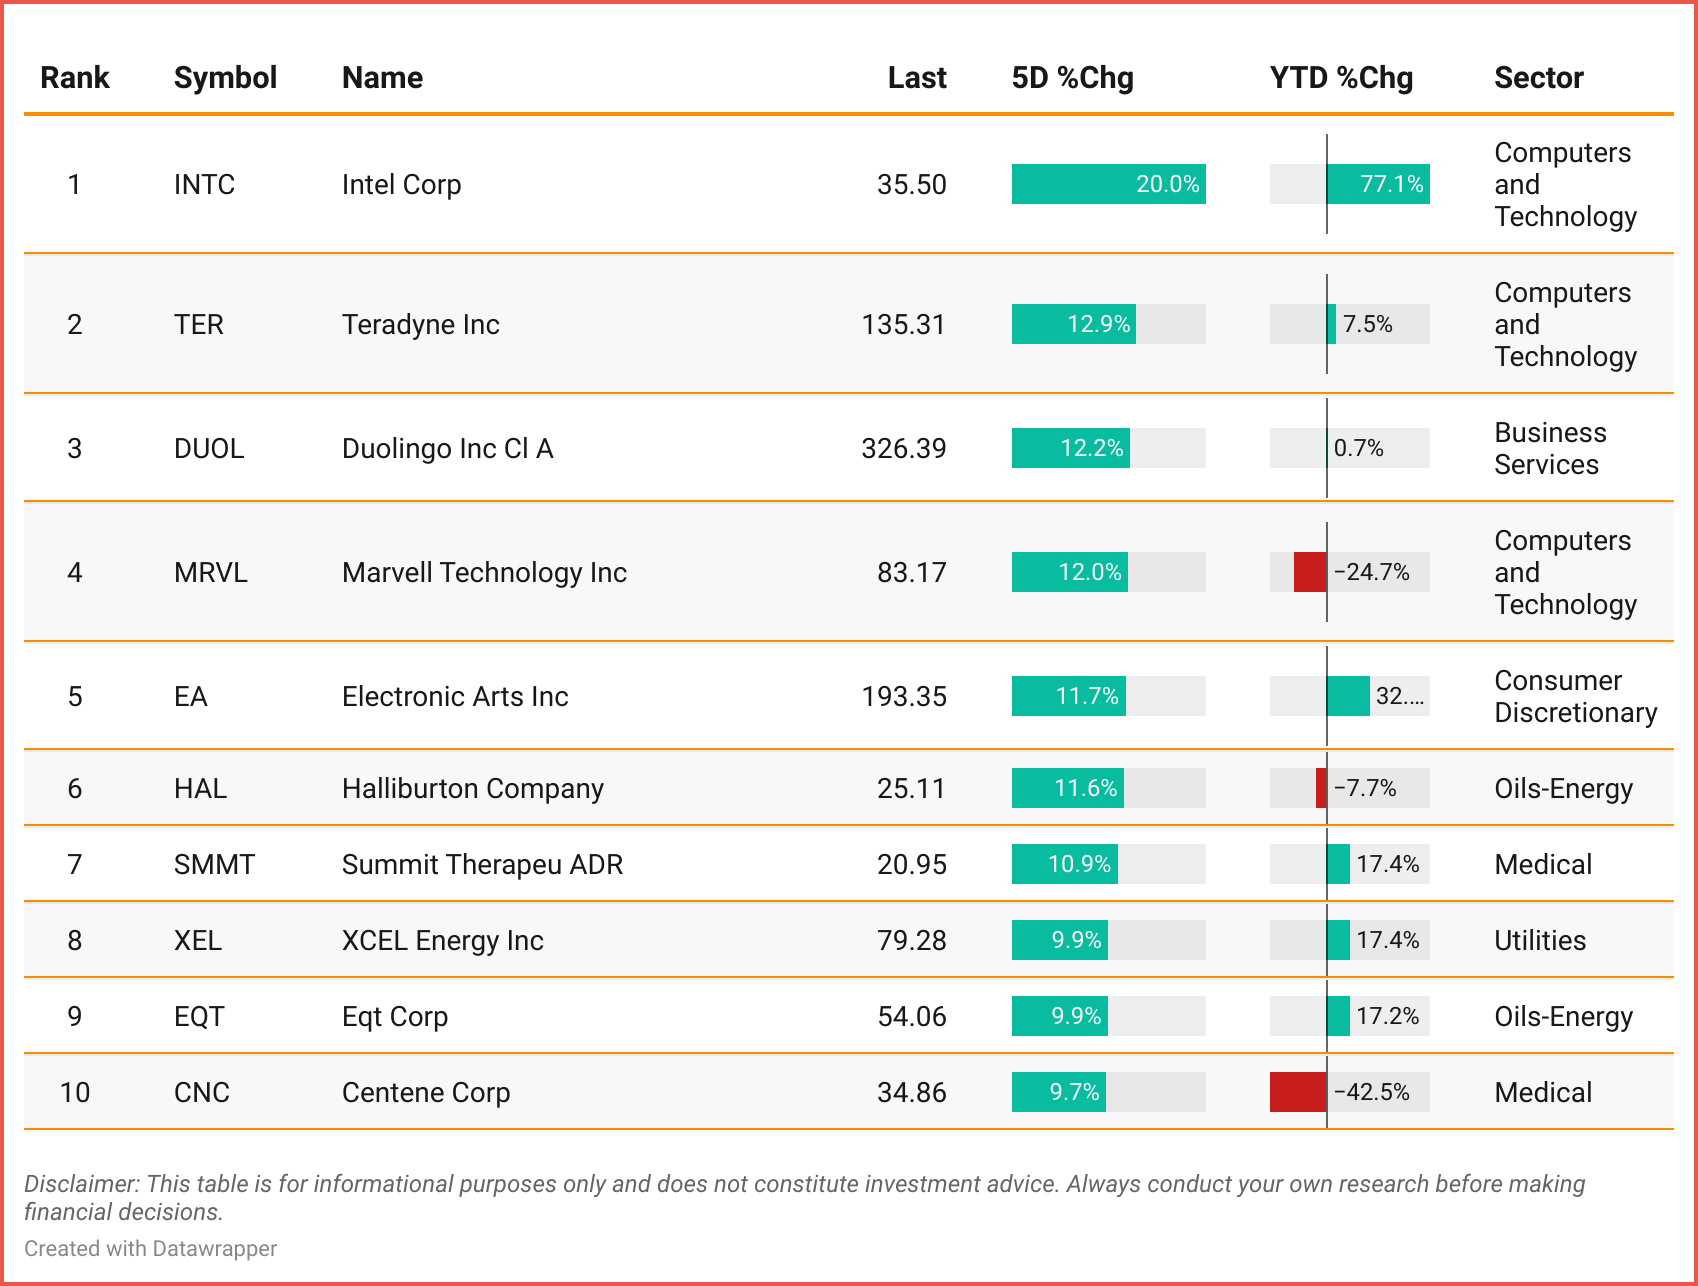Select the YTD %Chg column header
Screen dimensions: 1698x1286
pos(1340,78)
